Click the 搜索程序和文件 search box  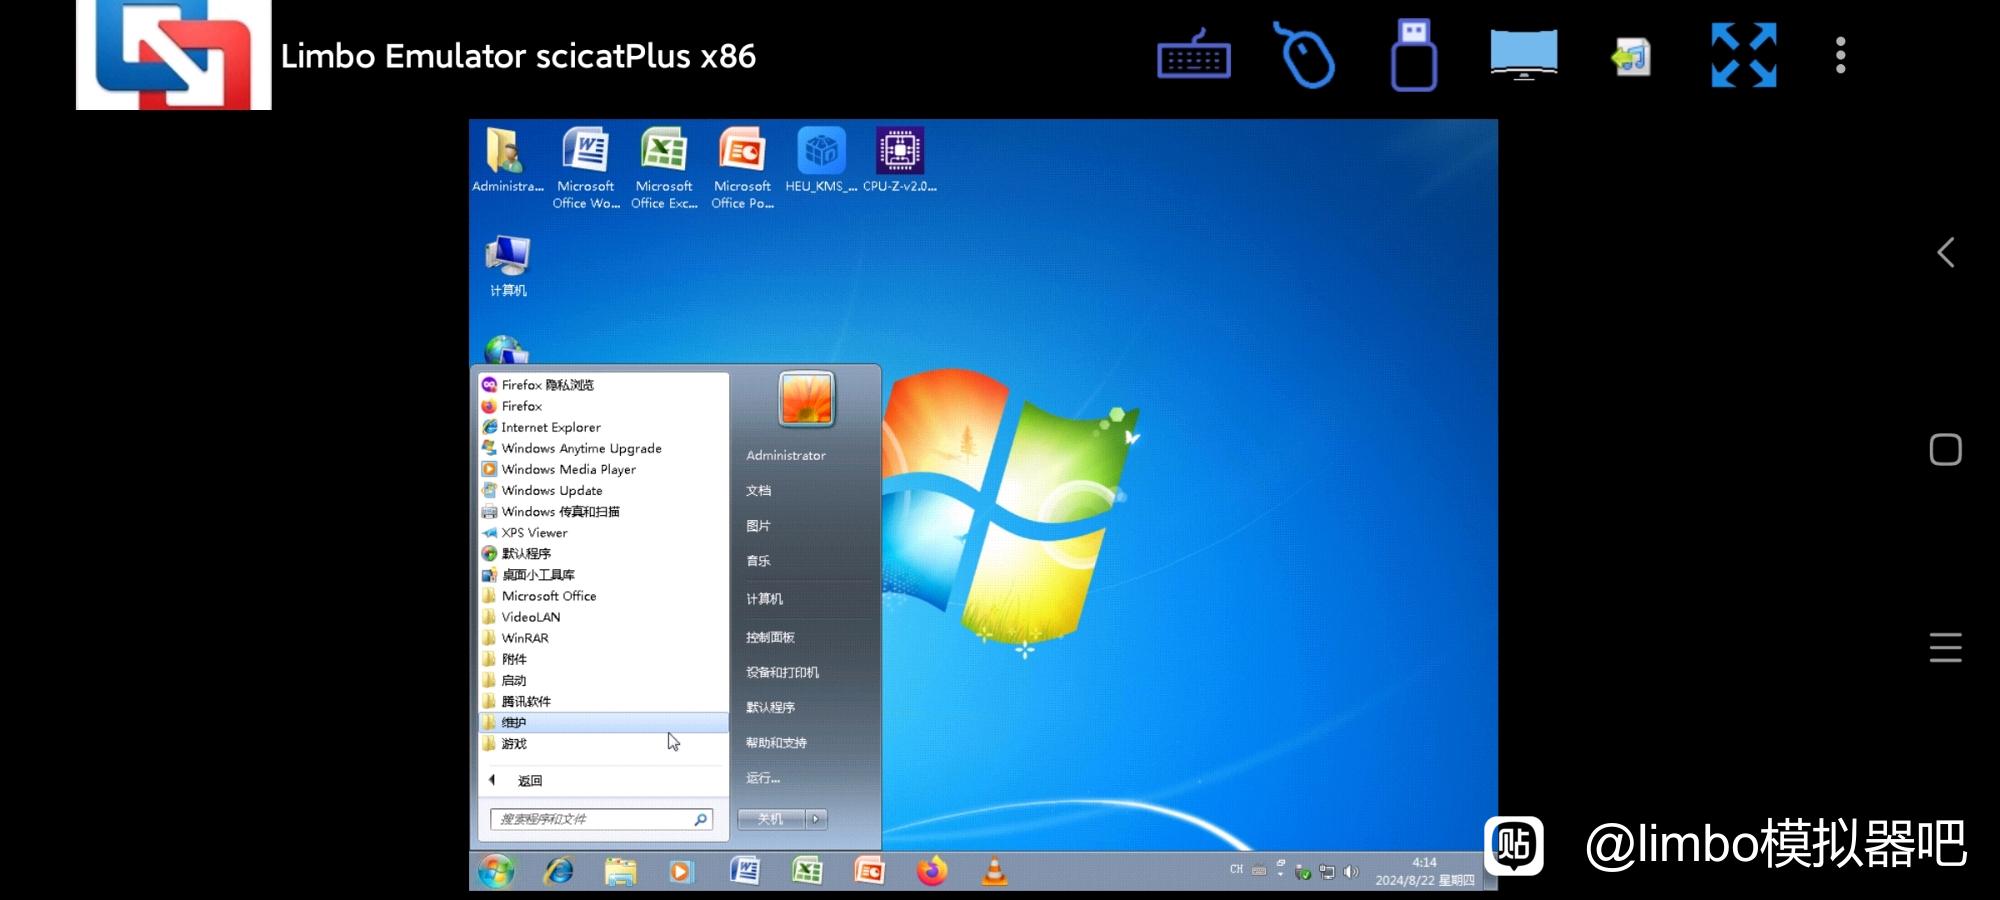point(601,819)
